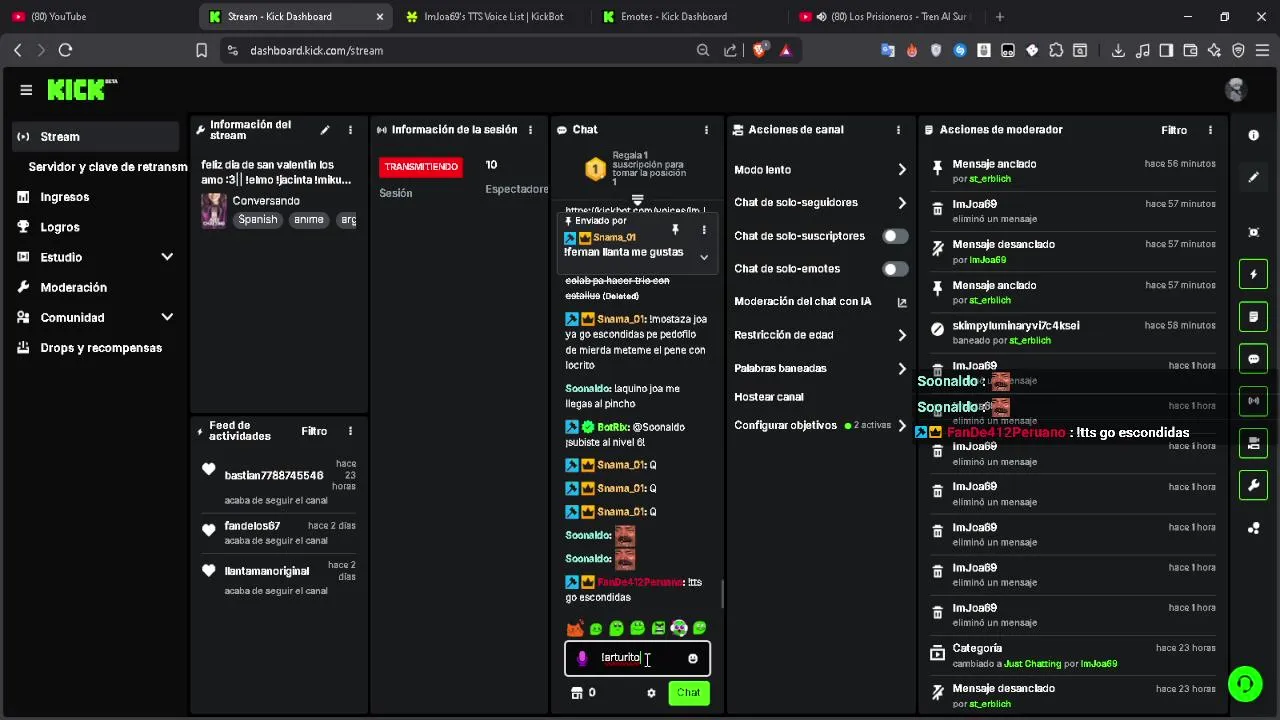This screenshot has height=720, width=1280.
Task: Open the hamburger menu beside Kick logo
Action: click(x=26, y=90)
